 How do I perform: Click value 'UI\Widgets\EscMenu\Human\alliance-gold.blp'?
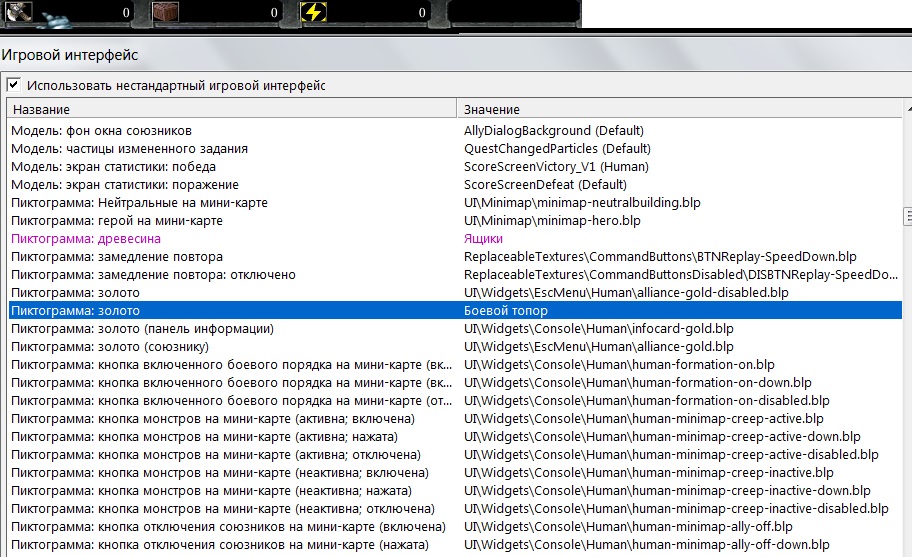pyautogui.click(x=598, y=347)
